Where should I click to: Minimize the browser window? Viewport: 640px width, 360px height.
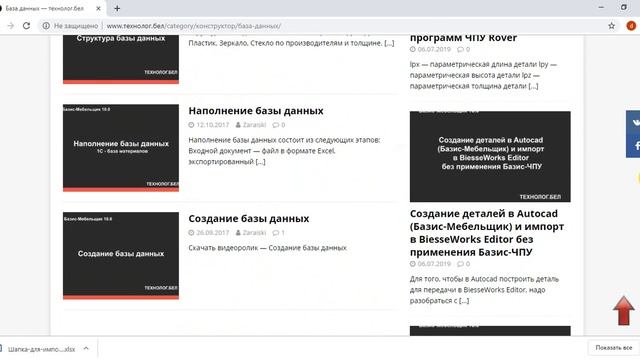(601, 7)
